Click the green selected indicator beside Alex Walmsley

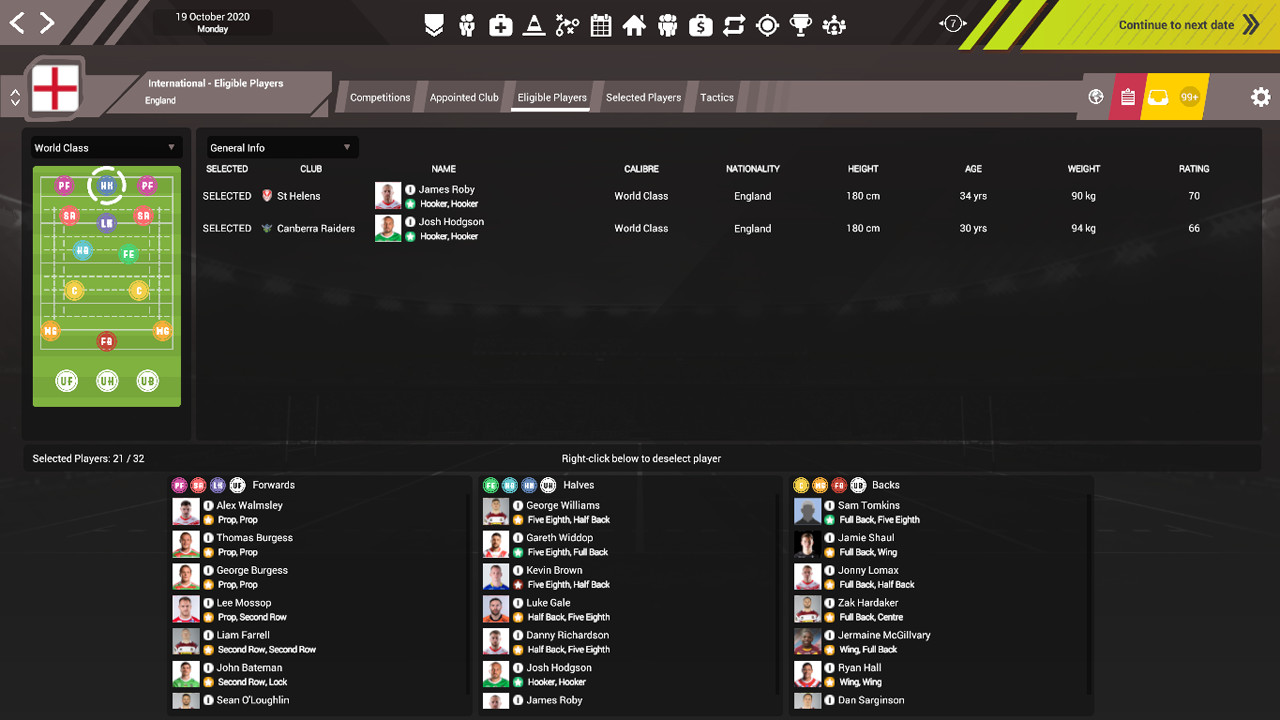coord(206,519)
